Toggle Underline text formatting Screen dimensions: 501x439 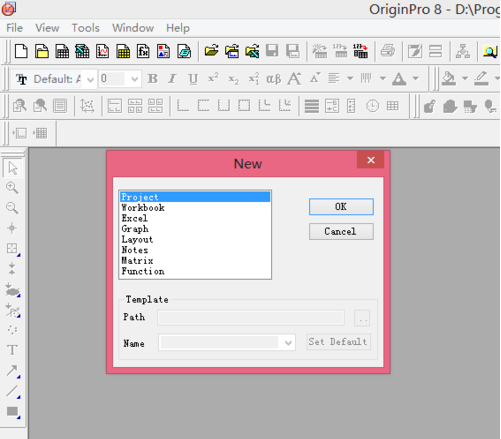pos(193,79)
